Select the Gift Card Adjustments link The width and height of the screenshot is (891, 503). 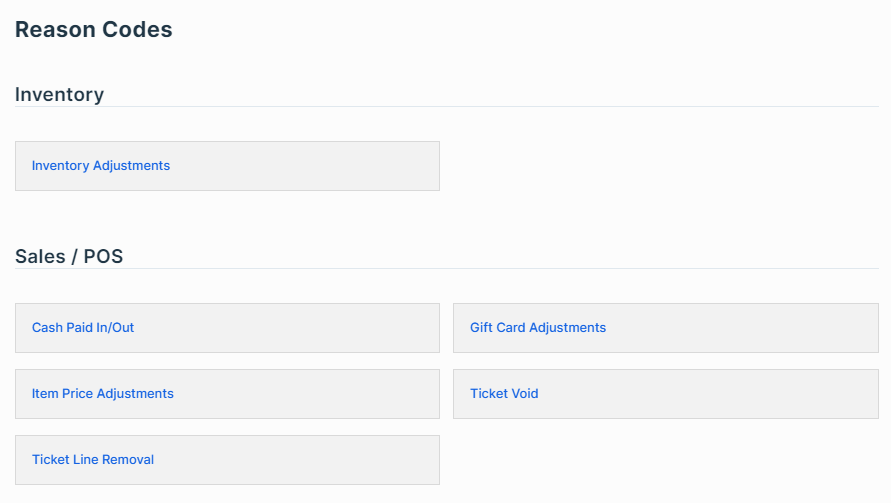pyautogui.click(x=538, y=327)
